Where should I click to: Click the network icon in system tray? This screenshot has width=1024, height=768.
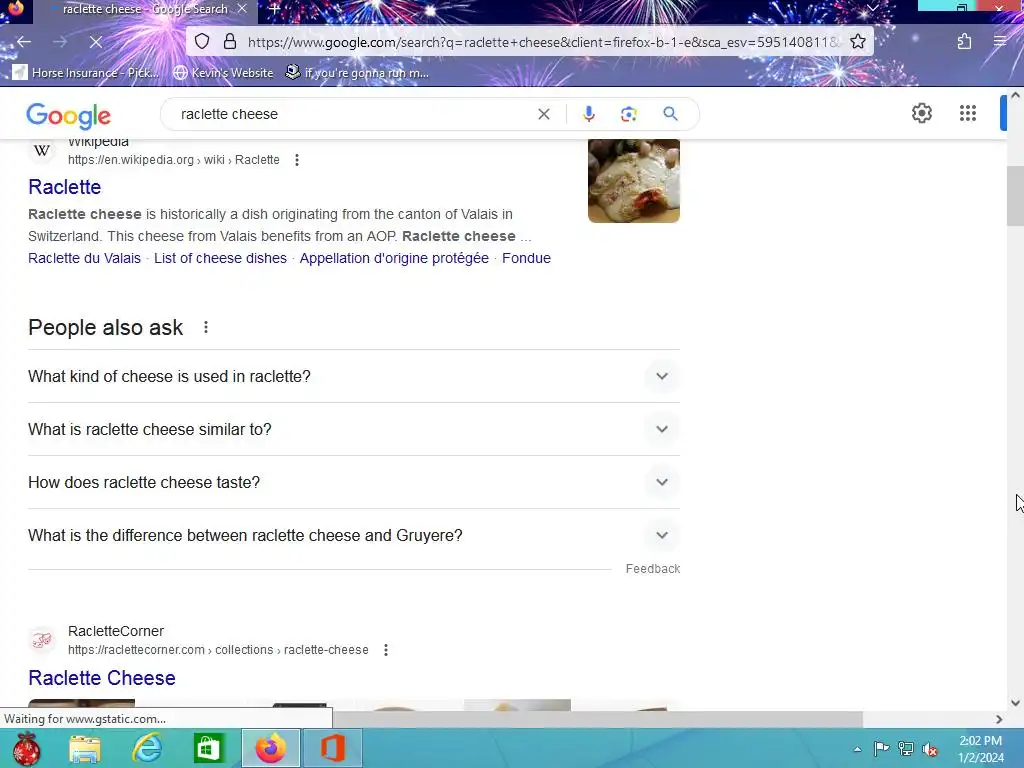pos(905,748)
